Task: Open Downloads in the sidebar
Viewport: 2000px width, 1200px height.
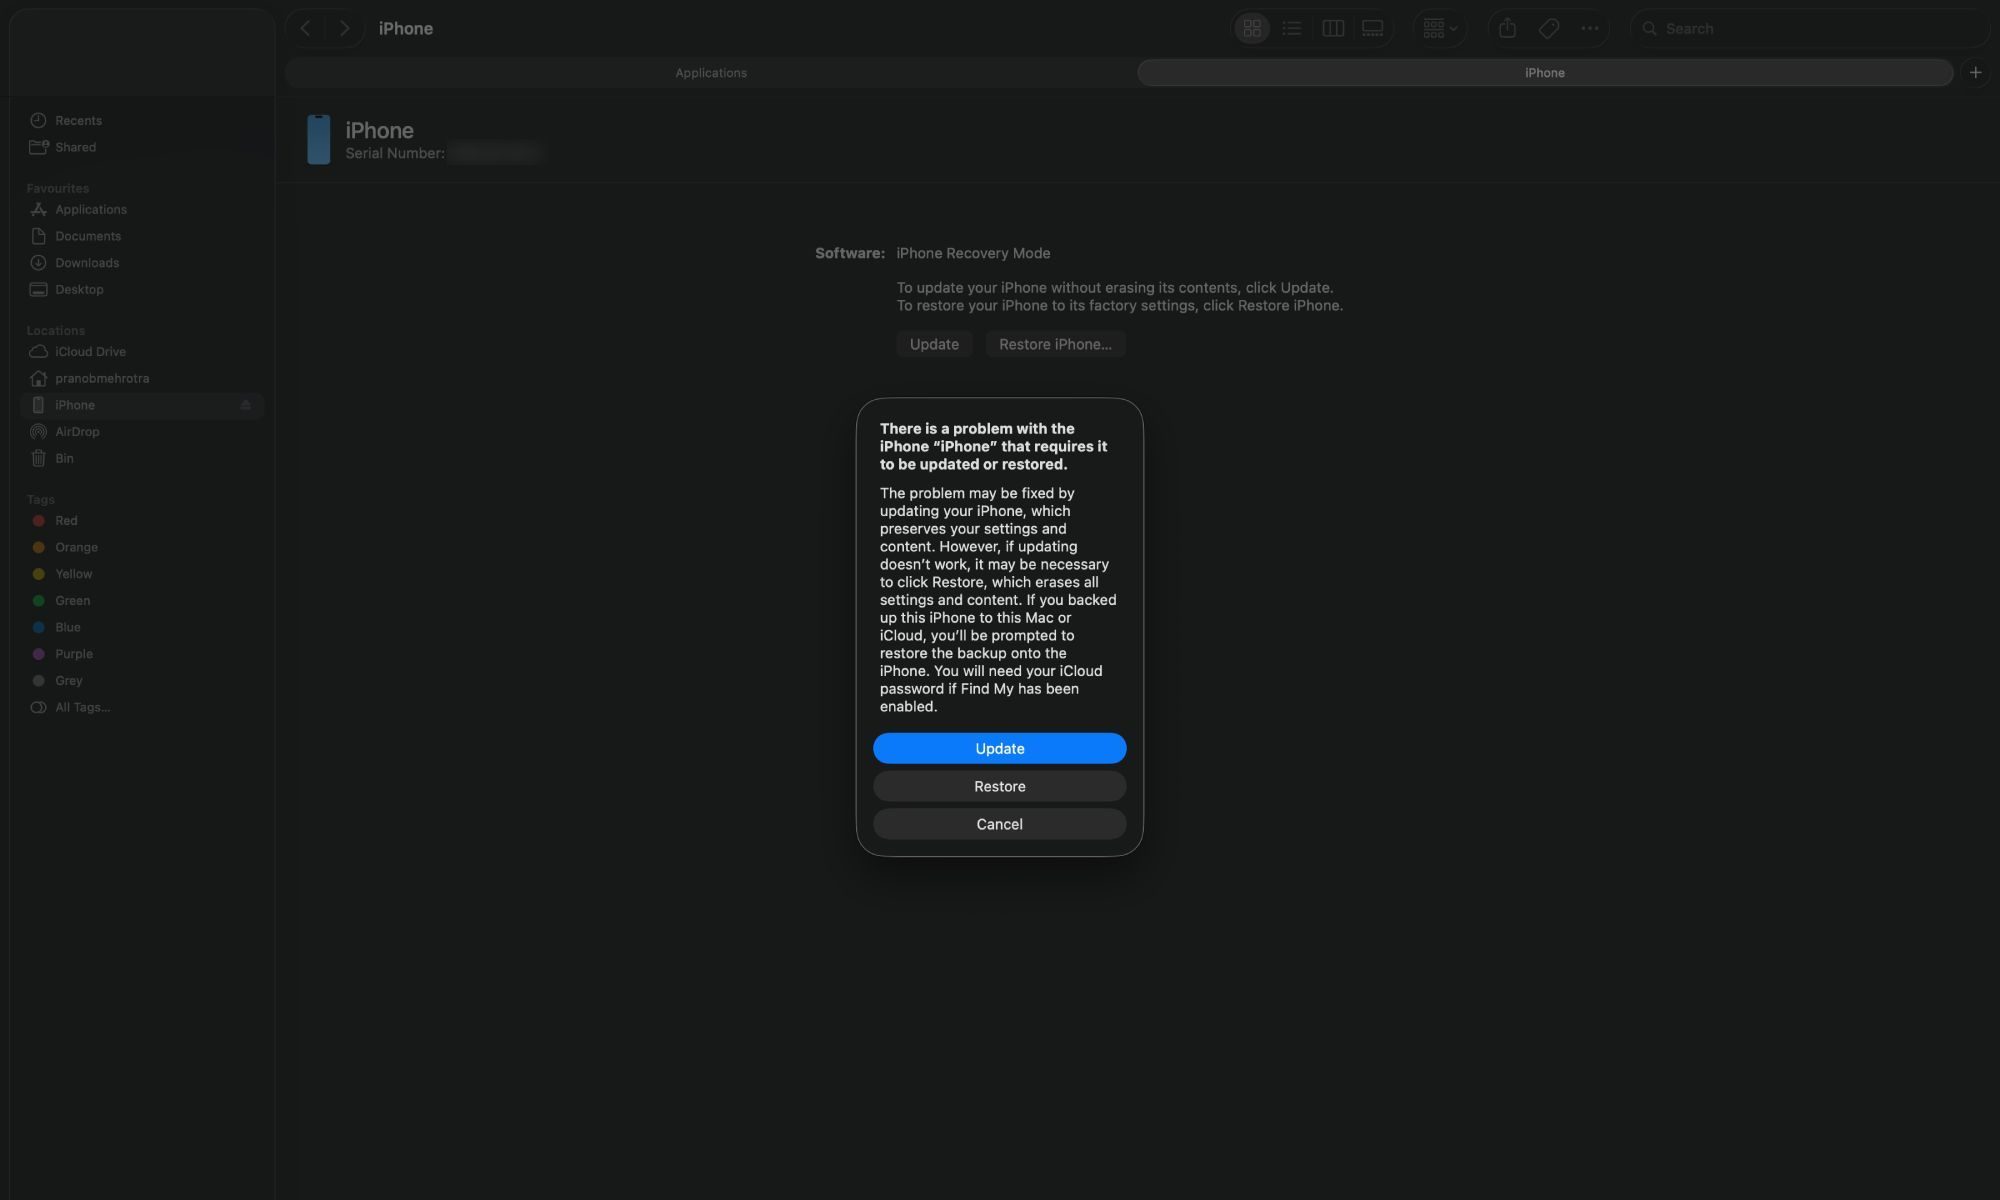Action: click(141, 263)
